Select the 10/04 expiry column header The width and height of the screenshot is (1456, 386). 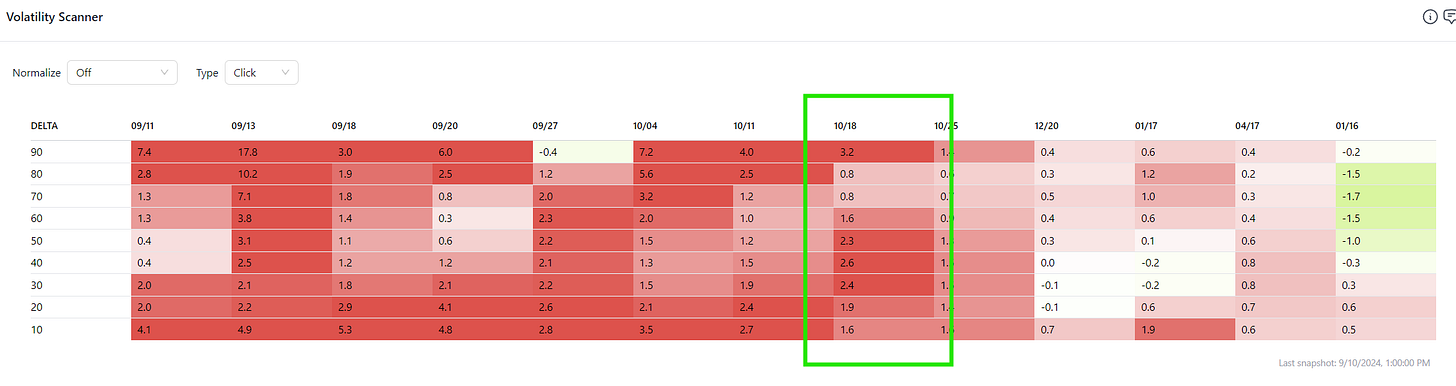[x=645, y=126]
